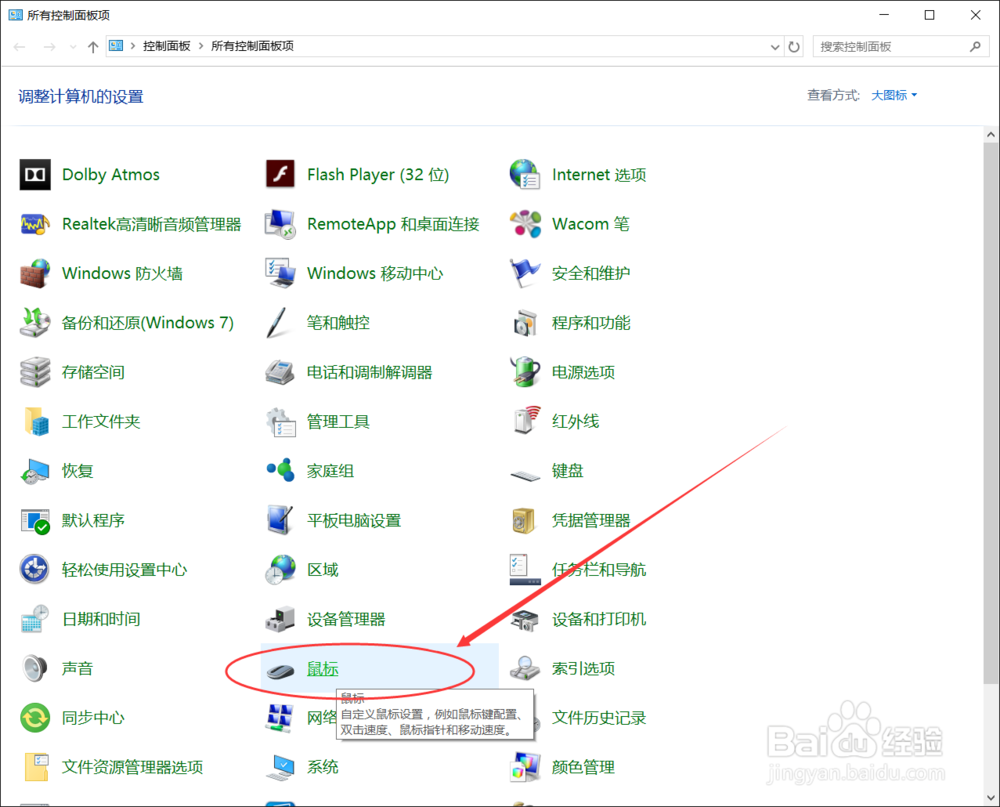The width and height of the screenshot is (1000, 807).
Task: Click the 任务栏和导航 link
Action: tap(599, 570)
